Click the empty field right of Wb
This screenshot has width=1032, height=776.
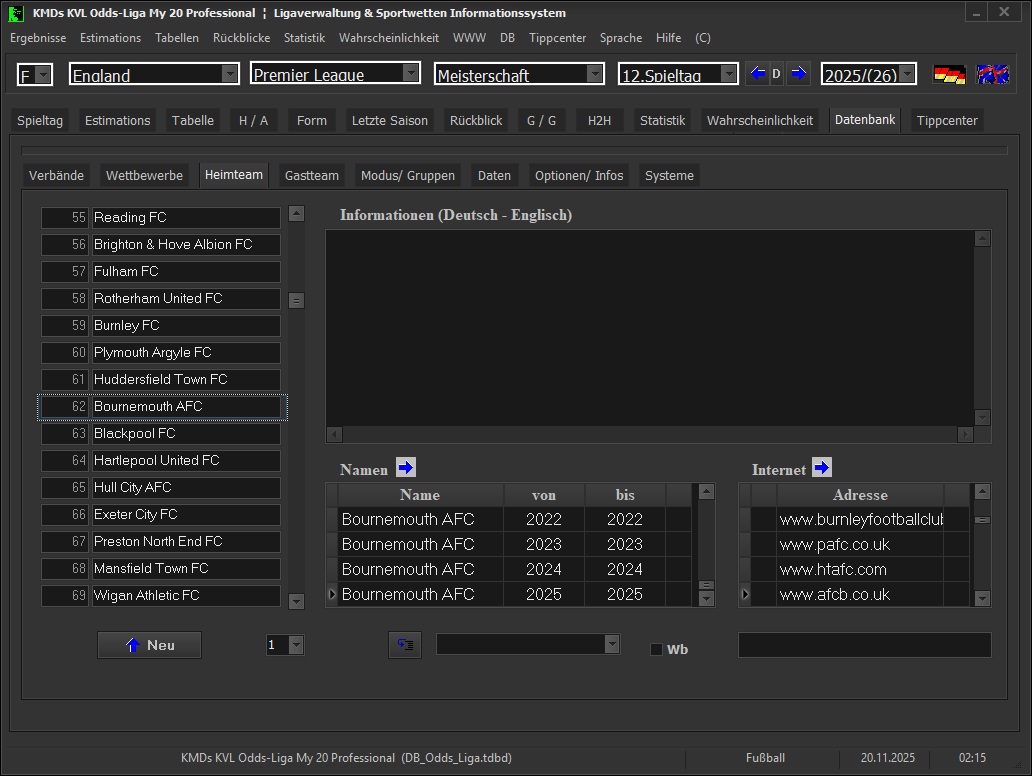(864, 645)
